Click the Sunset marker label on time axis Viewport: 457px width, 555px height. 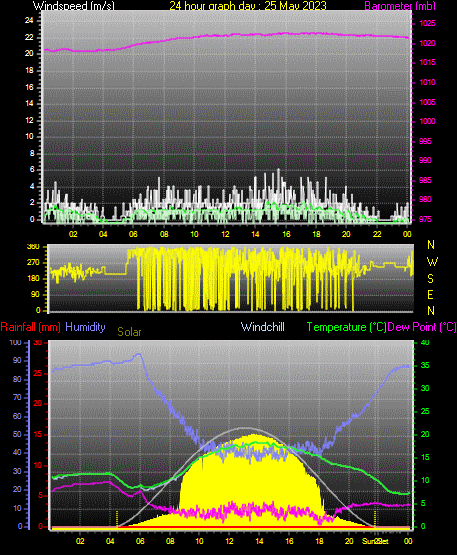click(375, 541)
